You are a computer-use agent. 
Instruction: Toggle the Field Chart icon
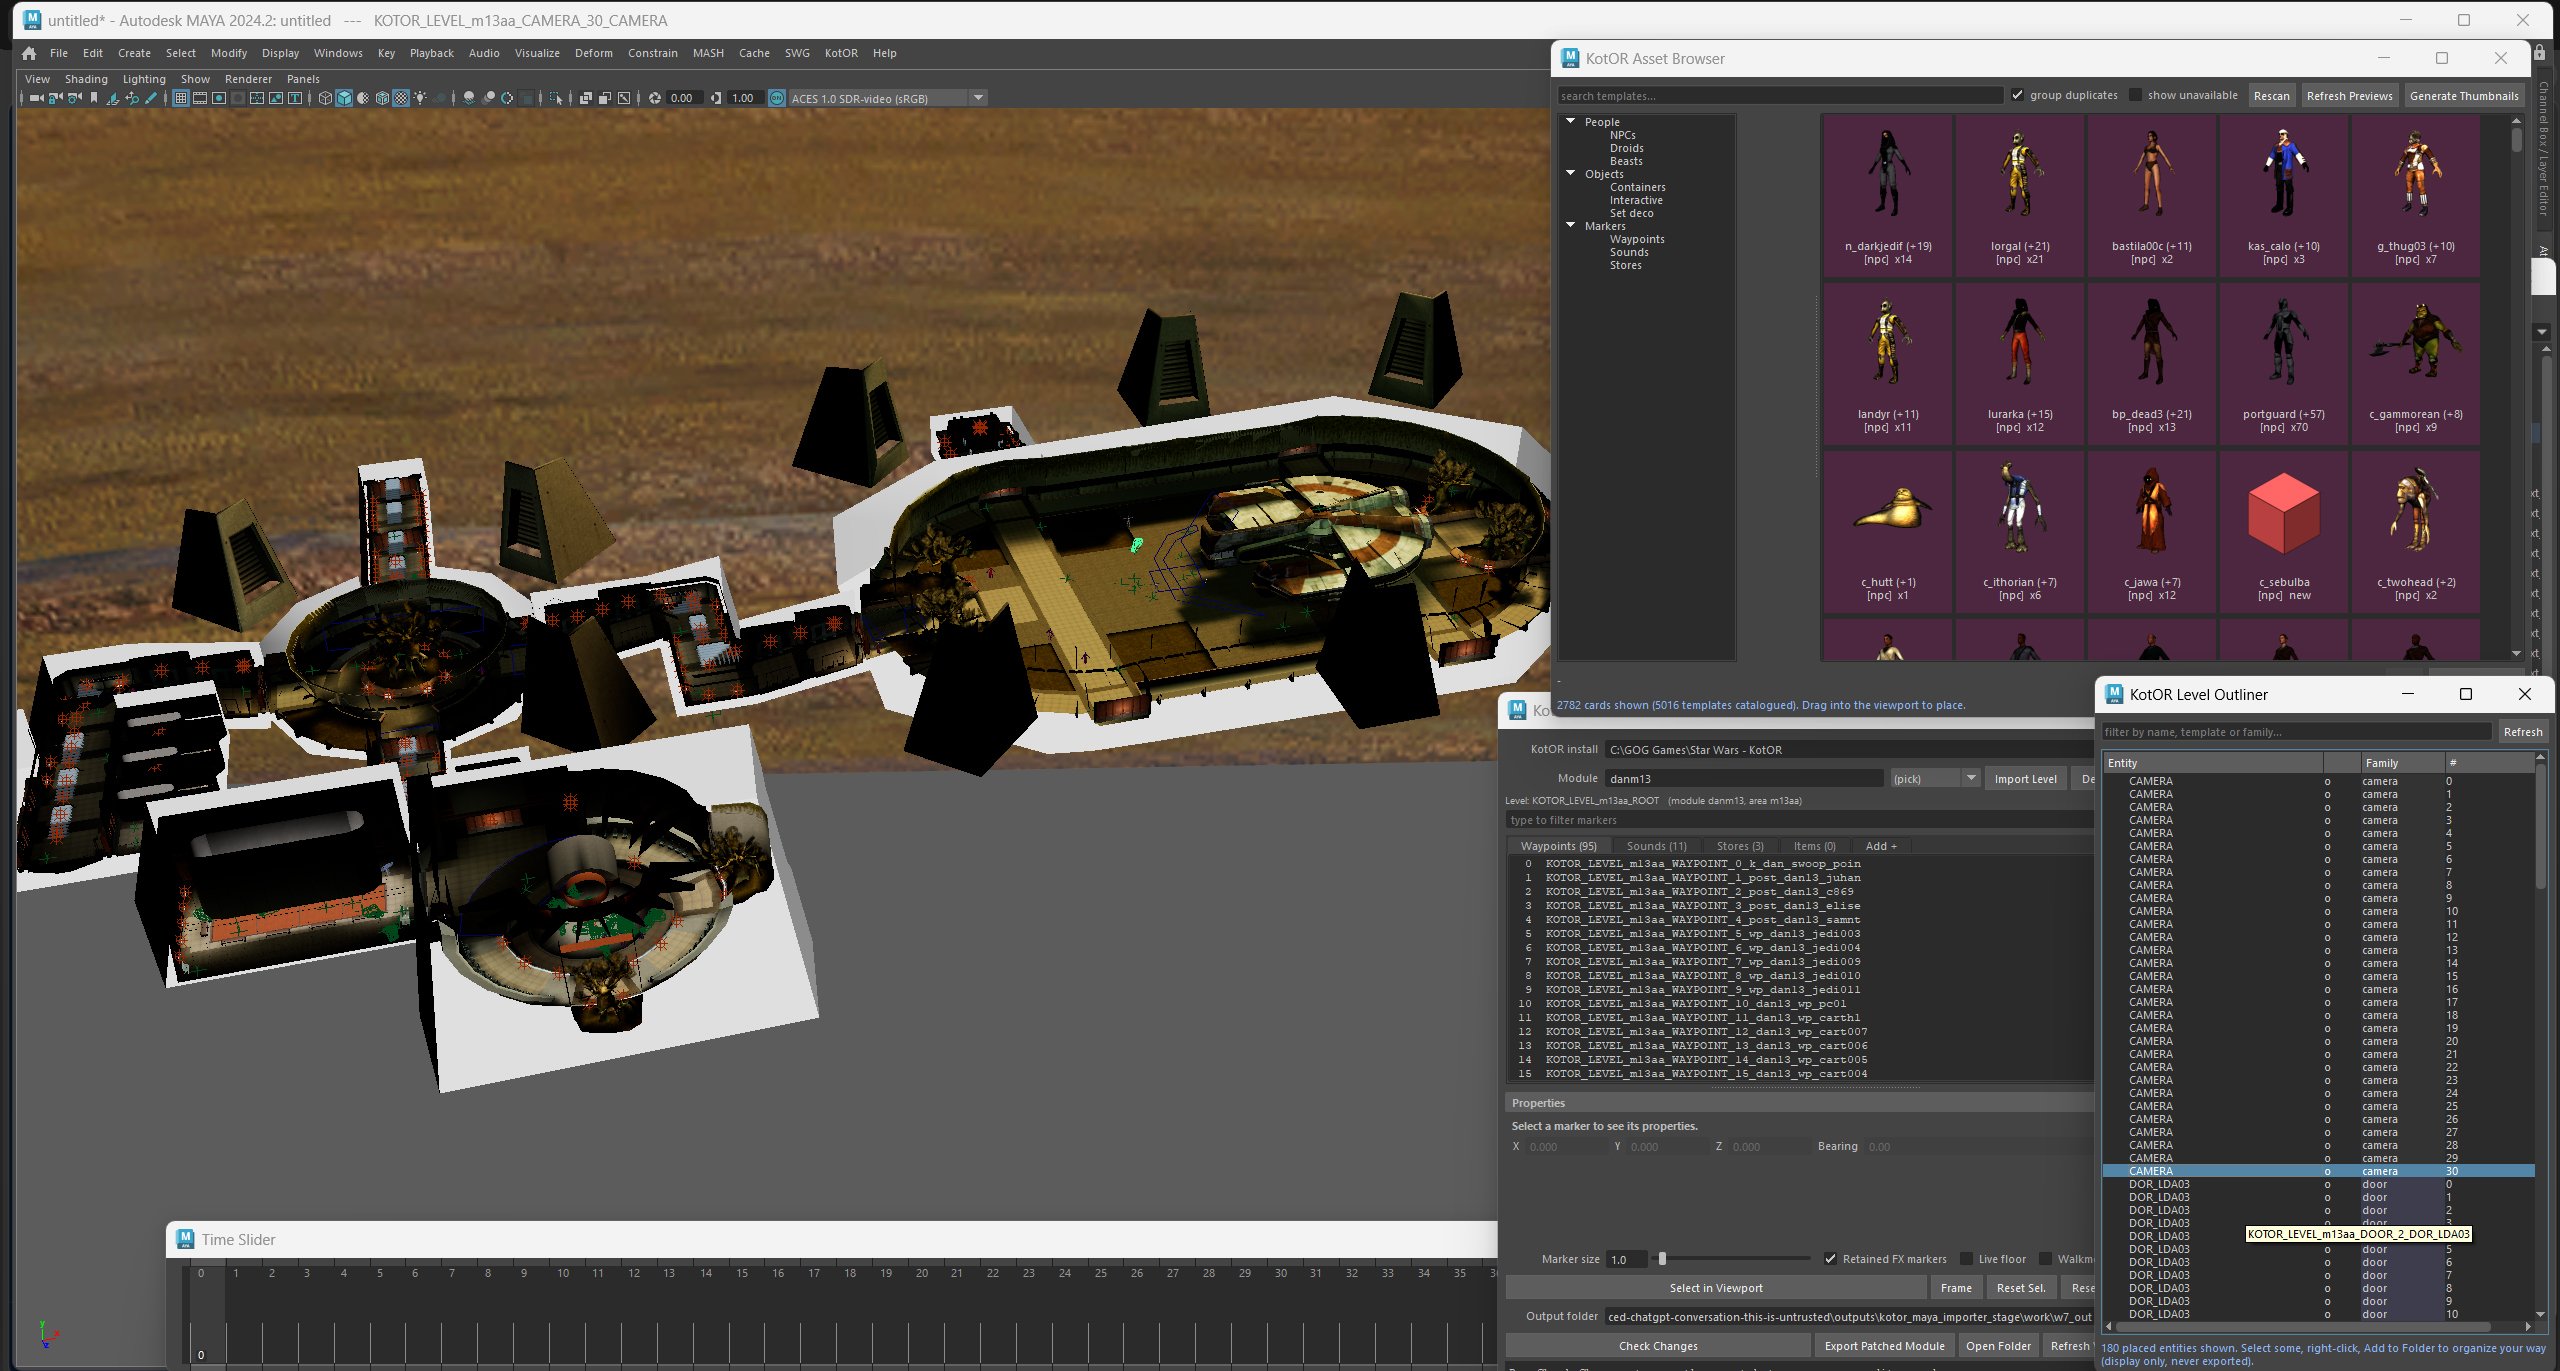pyautogui.click(x=257, y=98)
